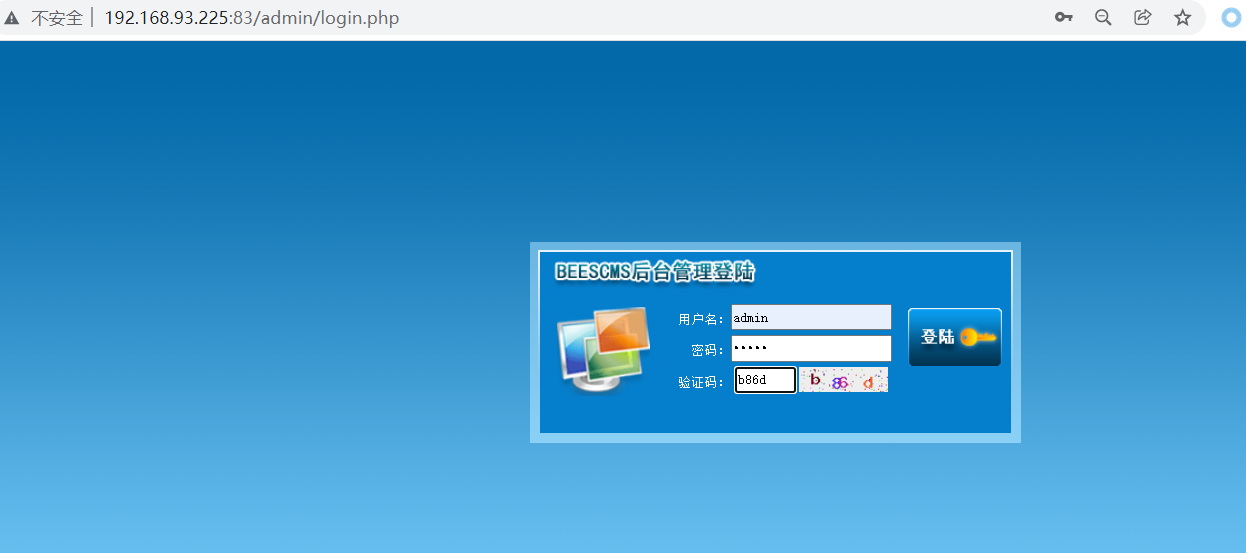
Task: Click the 用户名 label
Action: click(701, 319)
